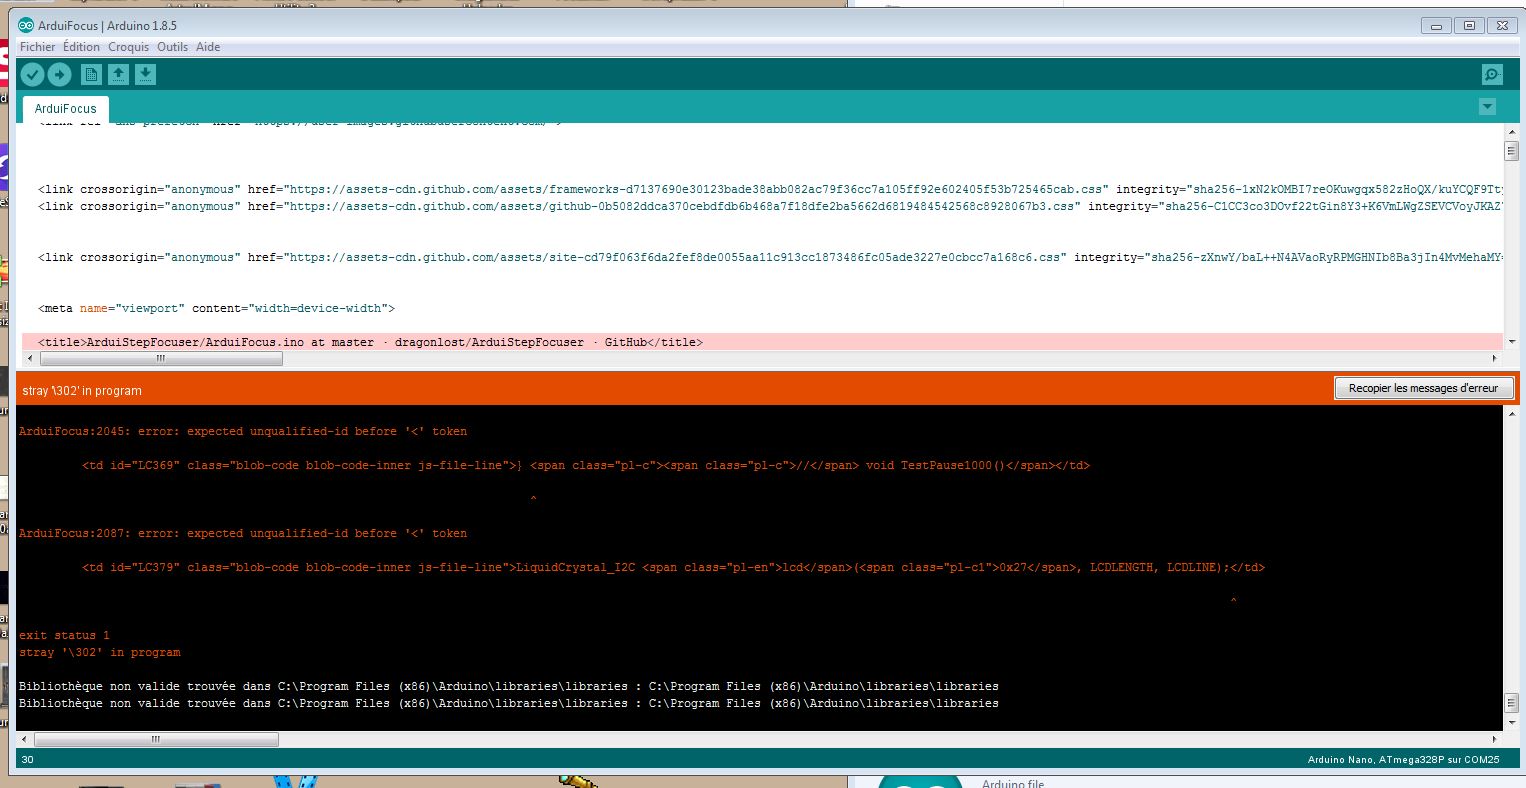This screenshot has width=1526, height=788.
Task: Click the Arduino logo in the title bar
Action: pos(26,25)
